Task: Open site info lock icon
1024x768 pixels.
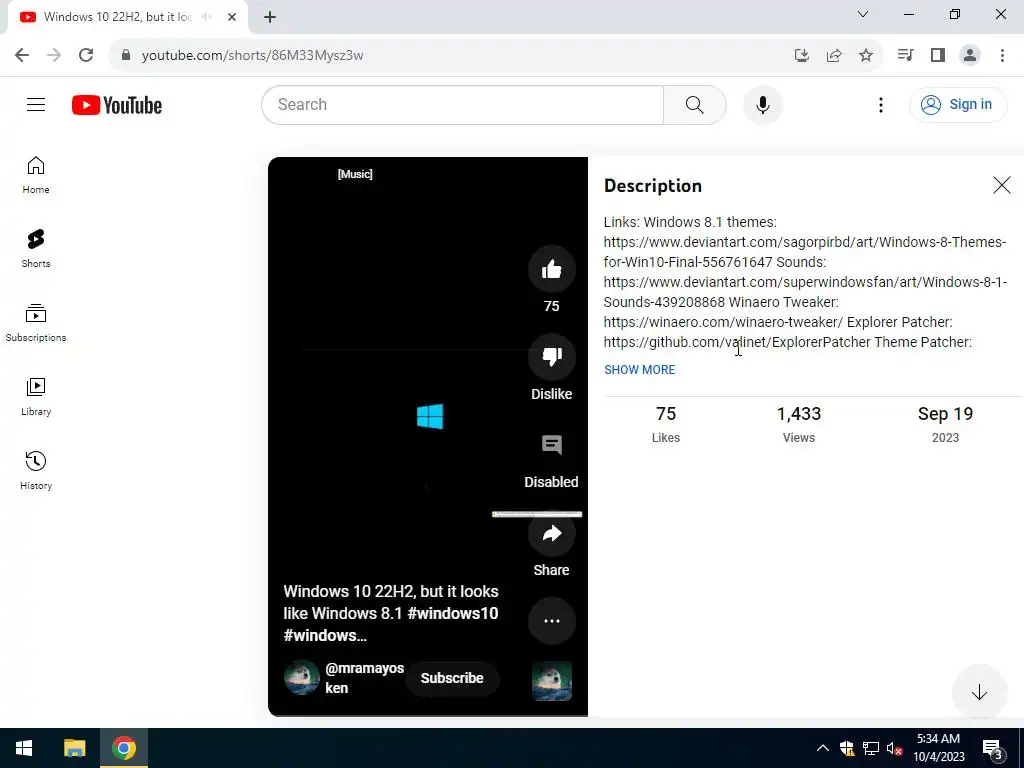Action: [x=126, y=55]
